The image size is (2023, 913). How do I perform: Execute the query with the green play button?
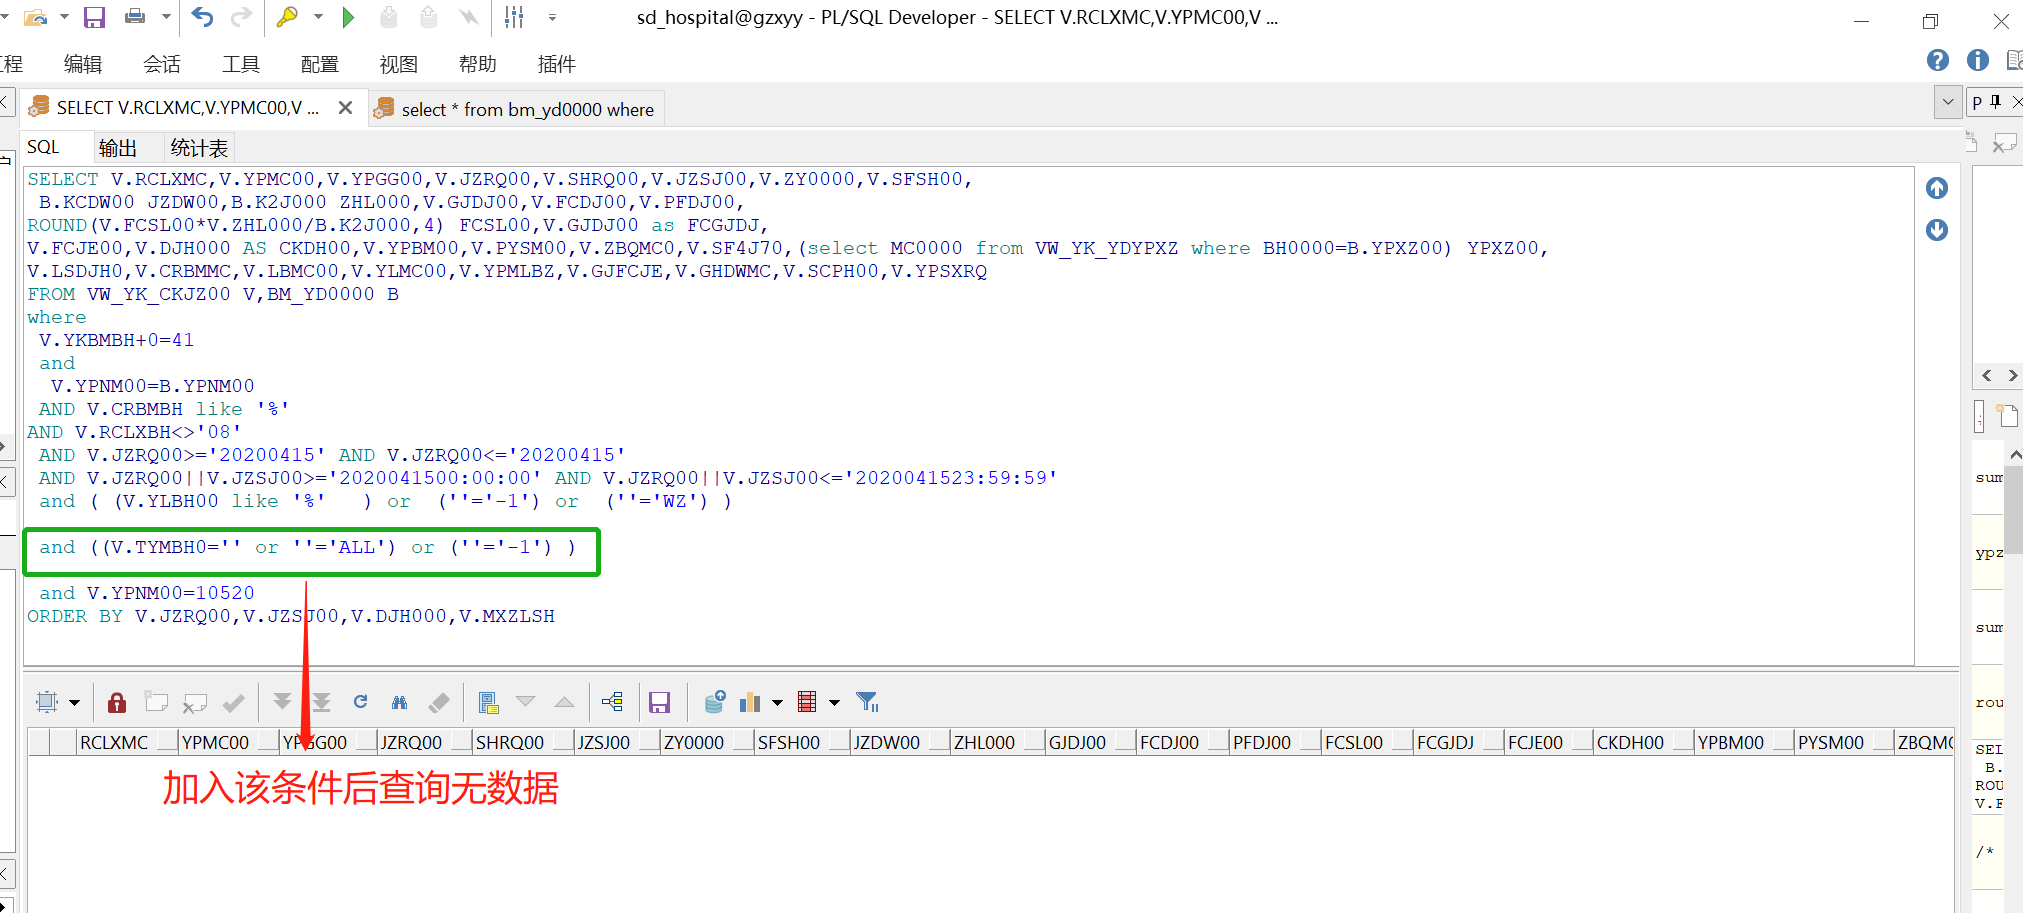[x=349, y=17]
